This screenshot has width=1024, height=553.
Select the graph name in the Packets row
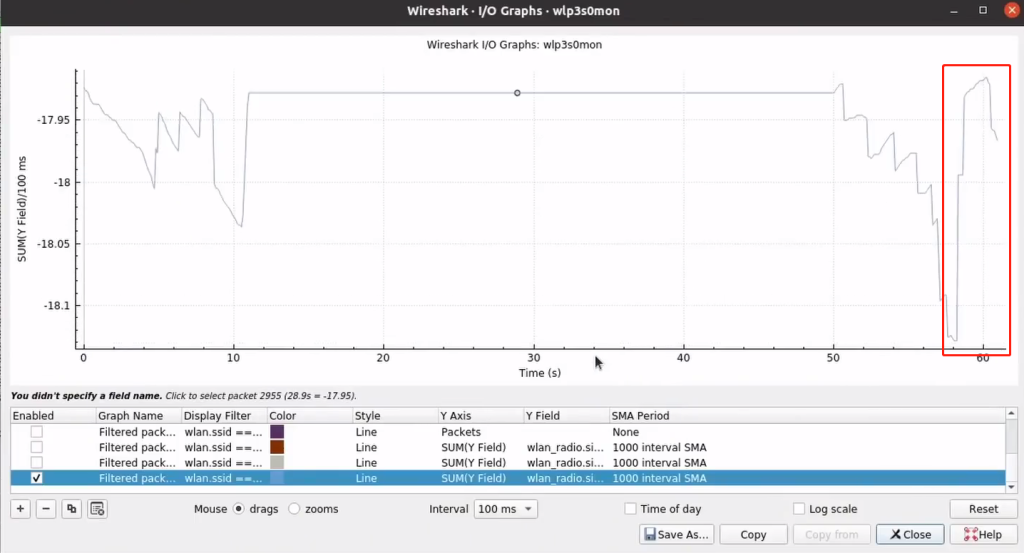click(x=137, y=432)
